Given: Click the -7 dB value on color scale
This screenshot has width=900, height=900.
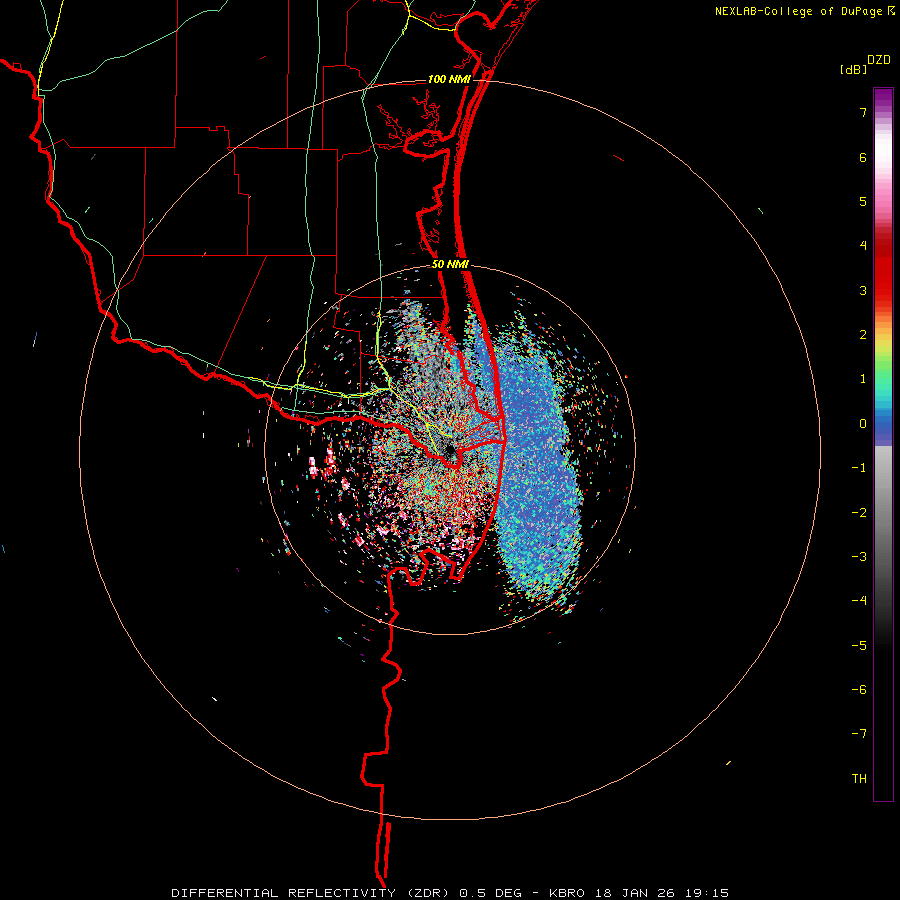Looking at the screenshot, I should (x=859, y=734).
